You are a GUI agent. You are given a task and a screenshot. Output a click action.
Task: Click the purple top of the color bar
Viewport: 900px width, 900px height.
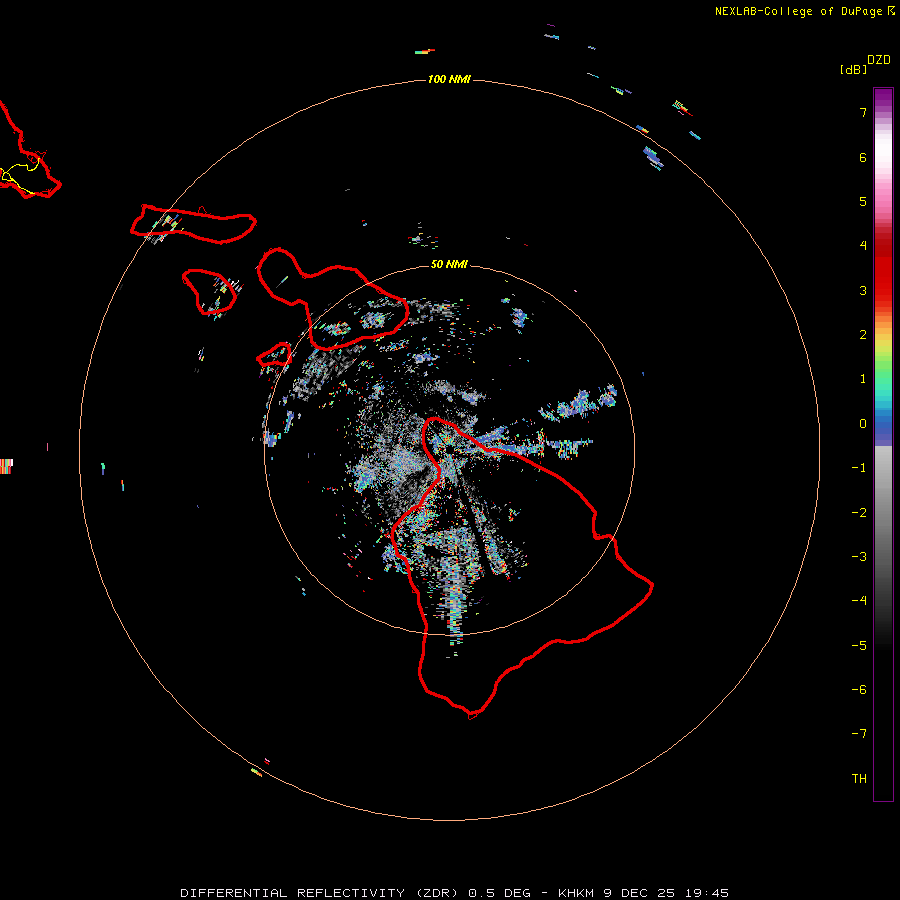(x=883, y=99)
